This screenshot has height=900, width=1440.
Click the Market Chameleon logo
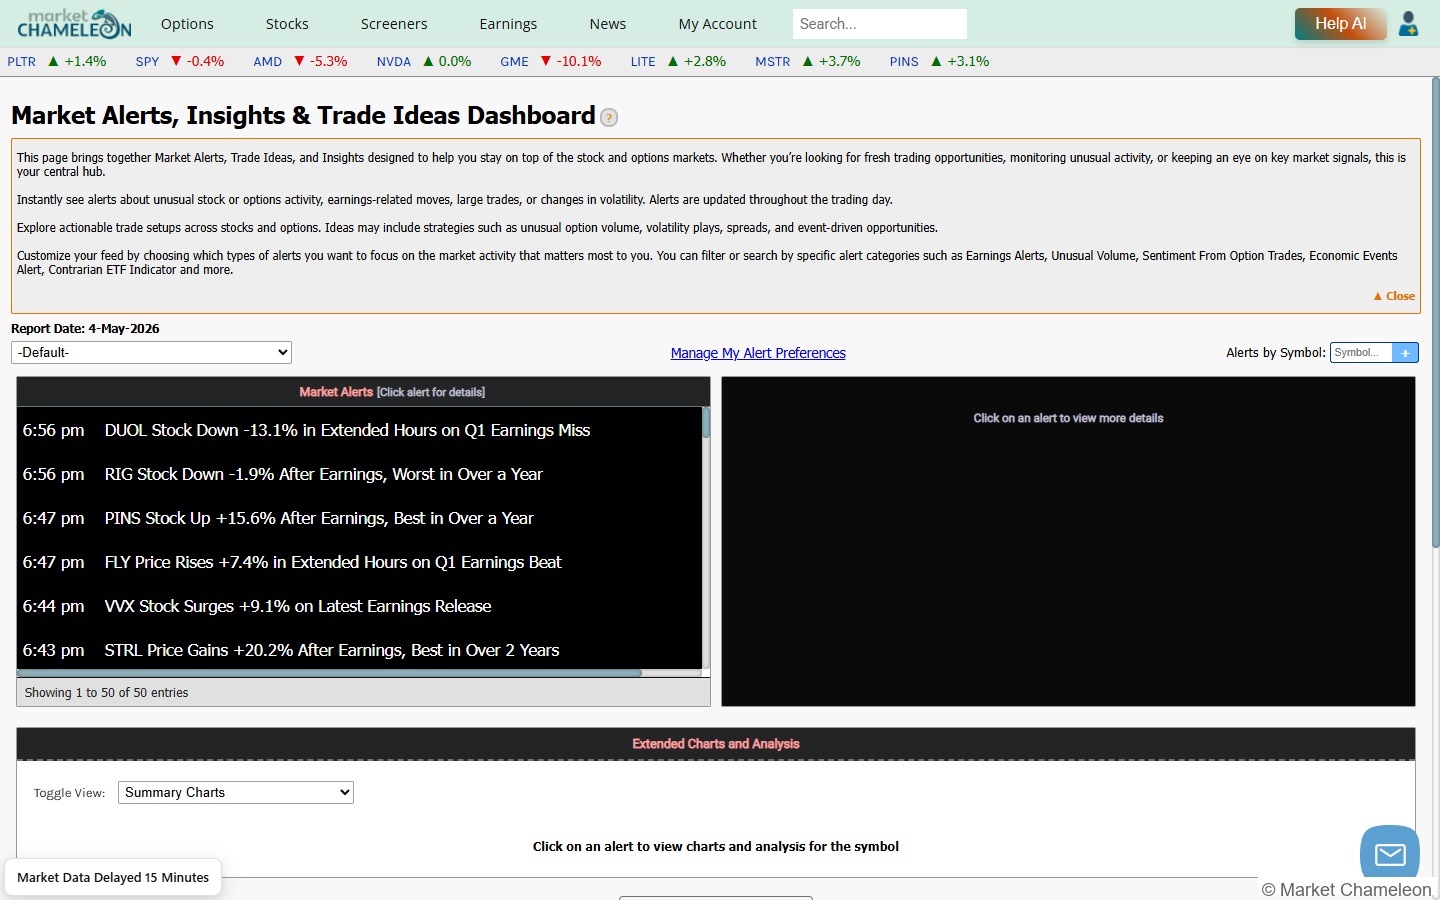[74, 23]
